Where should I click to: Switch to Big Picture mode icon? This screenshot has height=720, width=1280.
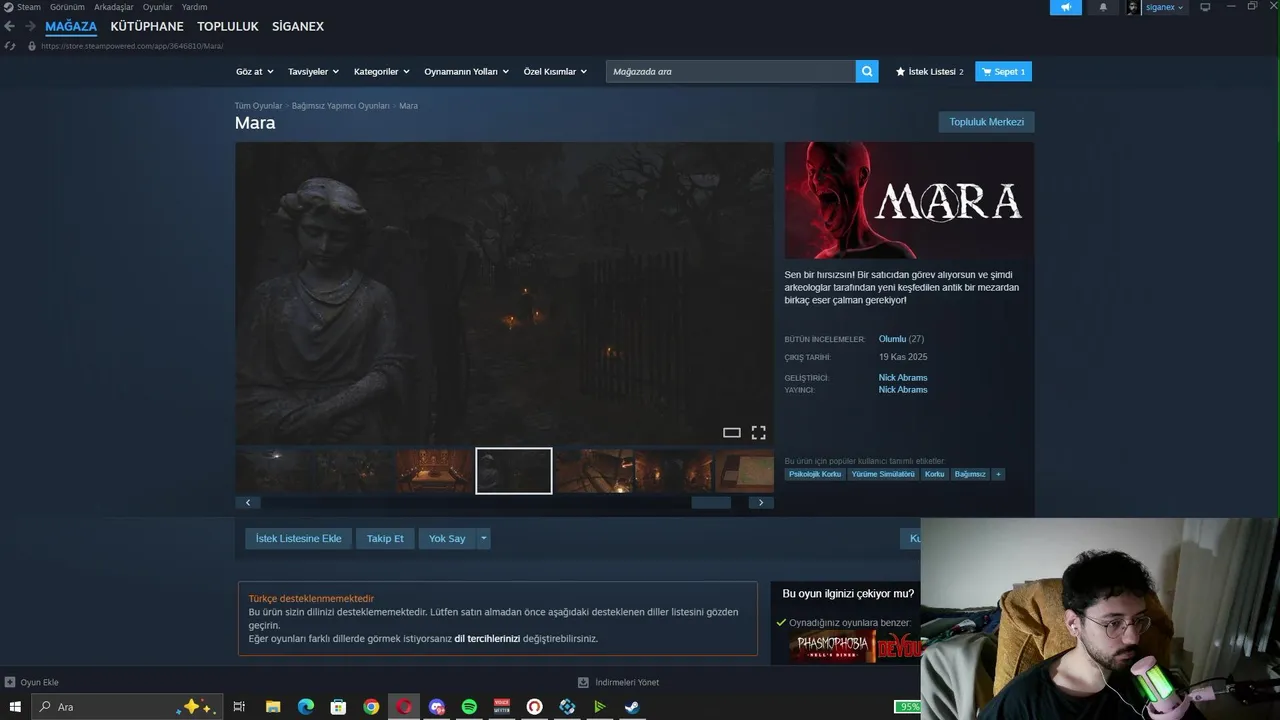click(x=1205, y=7)
